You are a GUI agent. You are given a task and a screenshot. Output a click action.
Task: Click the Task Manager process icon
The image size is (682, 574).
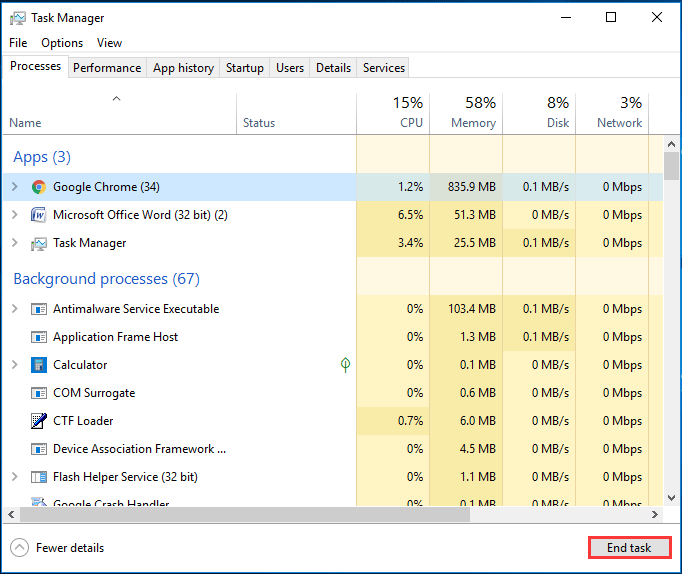[x=39, y=243]
